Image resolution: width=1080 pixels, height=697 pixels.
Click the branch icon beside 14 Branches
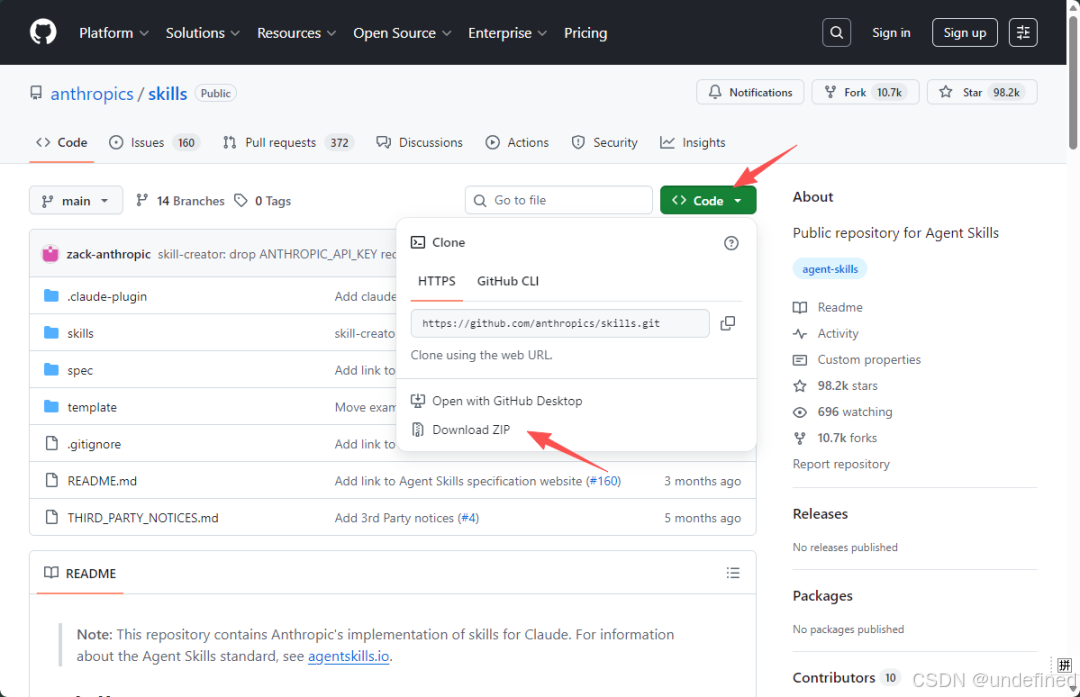pyautogui.click(x=142, y=200)
